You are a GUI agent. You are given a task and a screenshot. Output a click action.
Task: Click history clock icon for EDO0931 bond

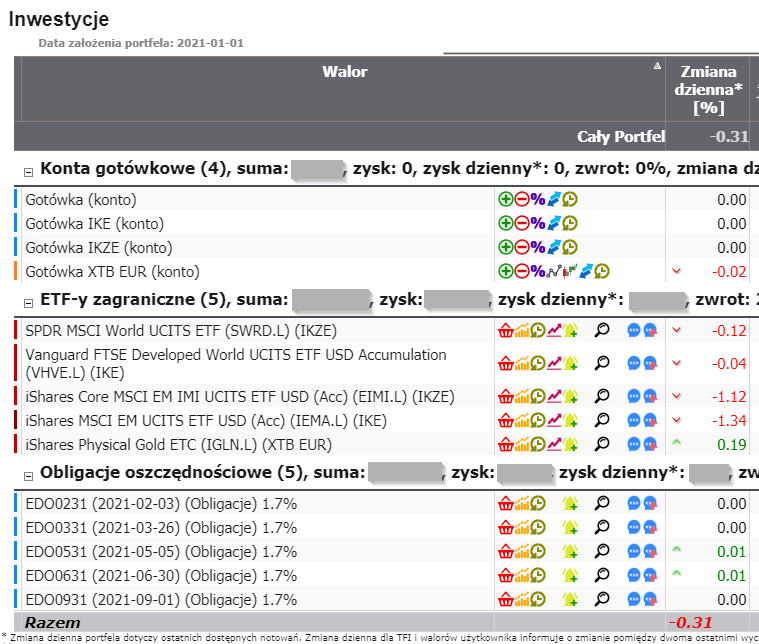[538, 599]
